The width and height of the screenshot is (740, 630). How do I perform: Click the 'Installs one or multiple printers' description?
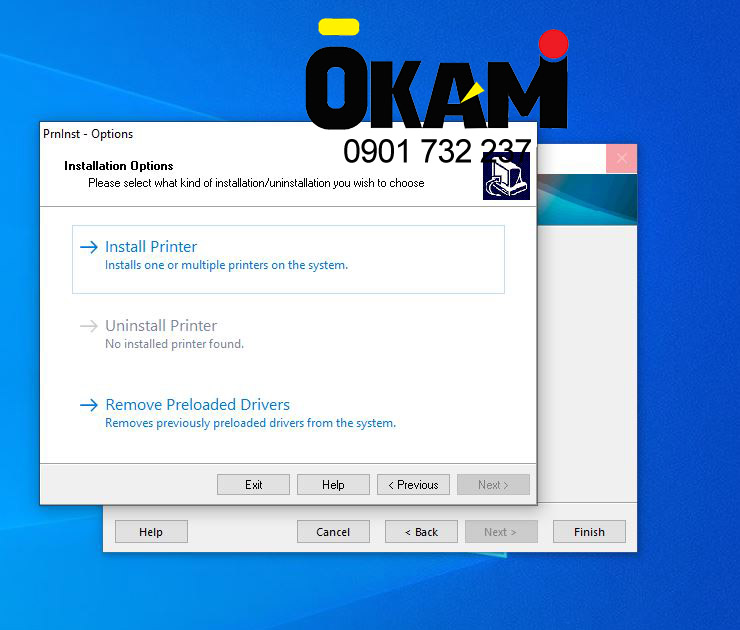tap(226, 265)
